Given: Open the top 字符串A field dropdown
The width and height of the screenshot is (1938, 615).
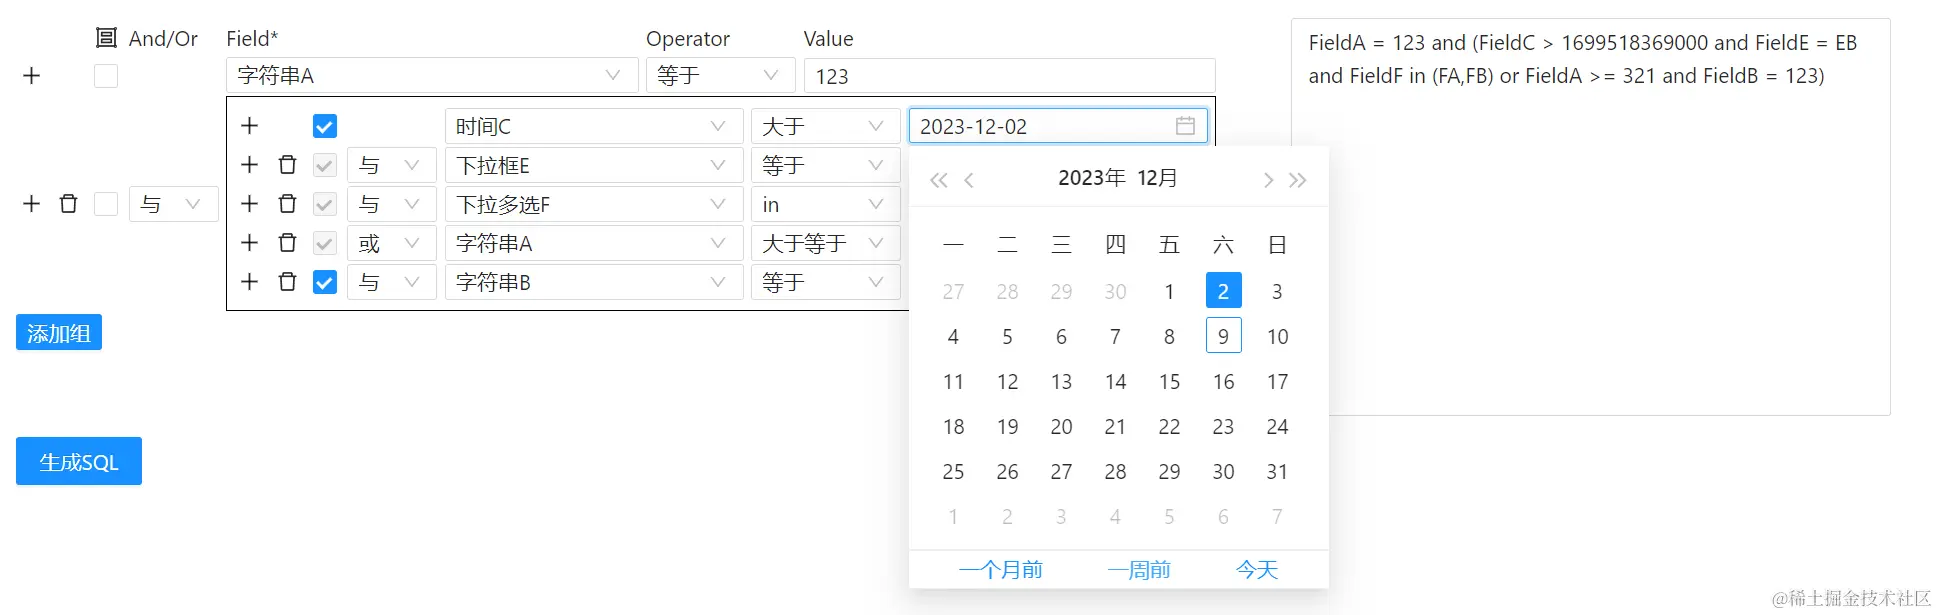Looking at the screenshot, I should pyautogui.click(x=432, y=76).
